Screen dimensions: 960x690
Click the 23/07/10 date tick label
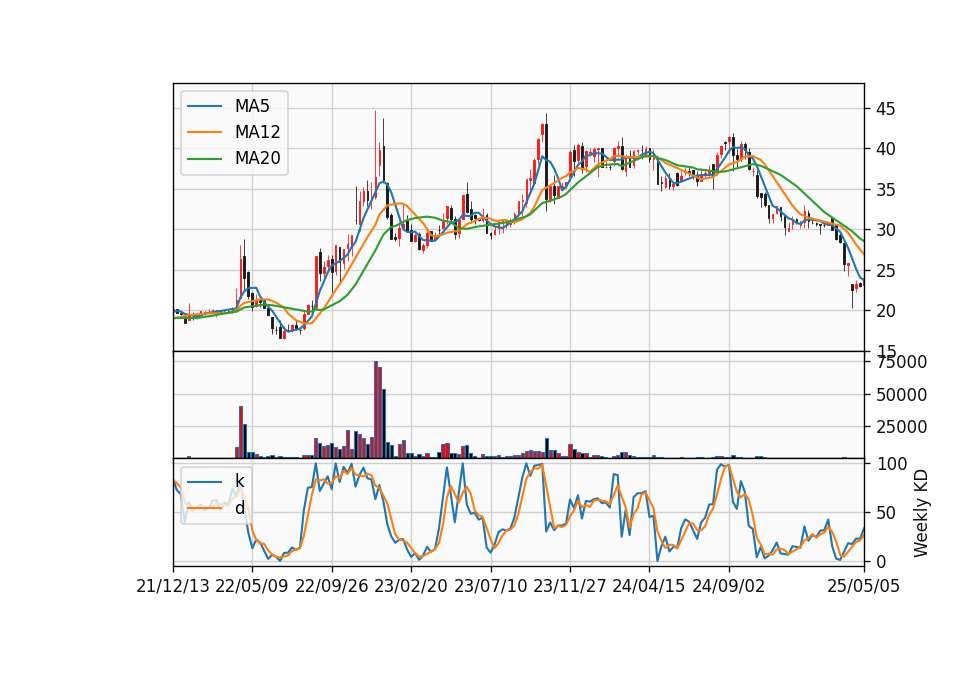point(490,587)
